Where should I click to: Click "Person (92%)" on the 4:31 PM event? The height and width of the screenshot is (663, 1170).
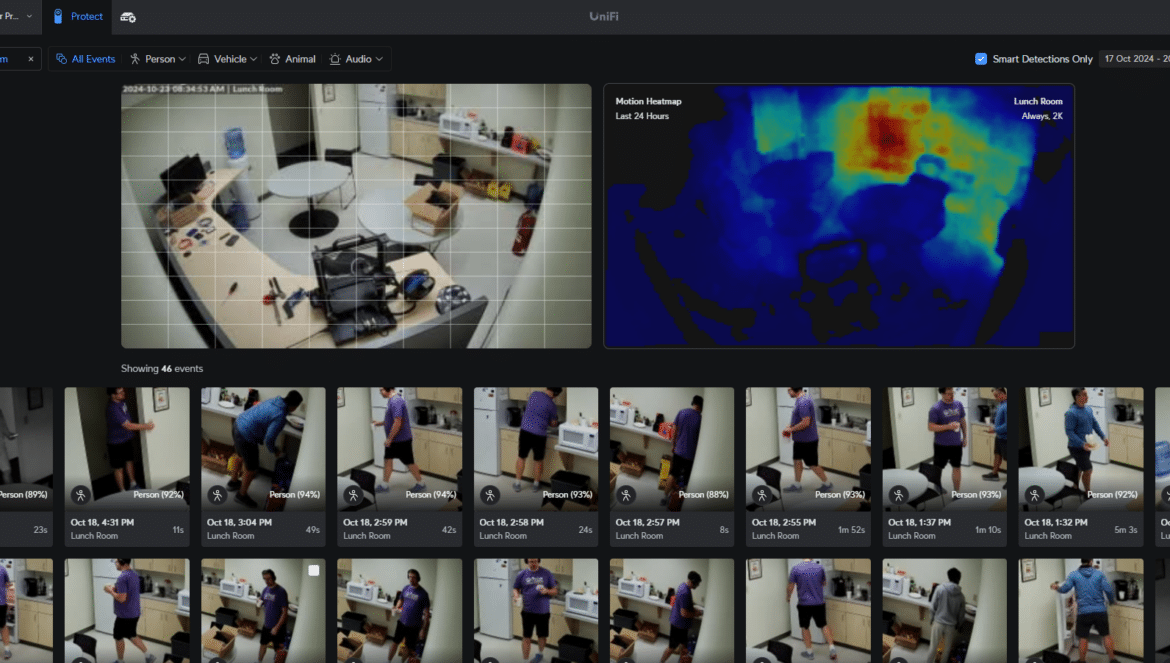(x=157, y=494)
